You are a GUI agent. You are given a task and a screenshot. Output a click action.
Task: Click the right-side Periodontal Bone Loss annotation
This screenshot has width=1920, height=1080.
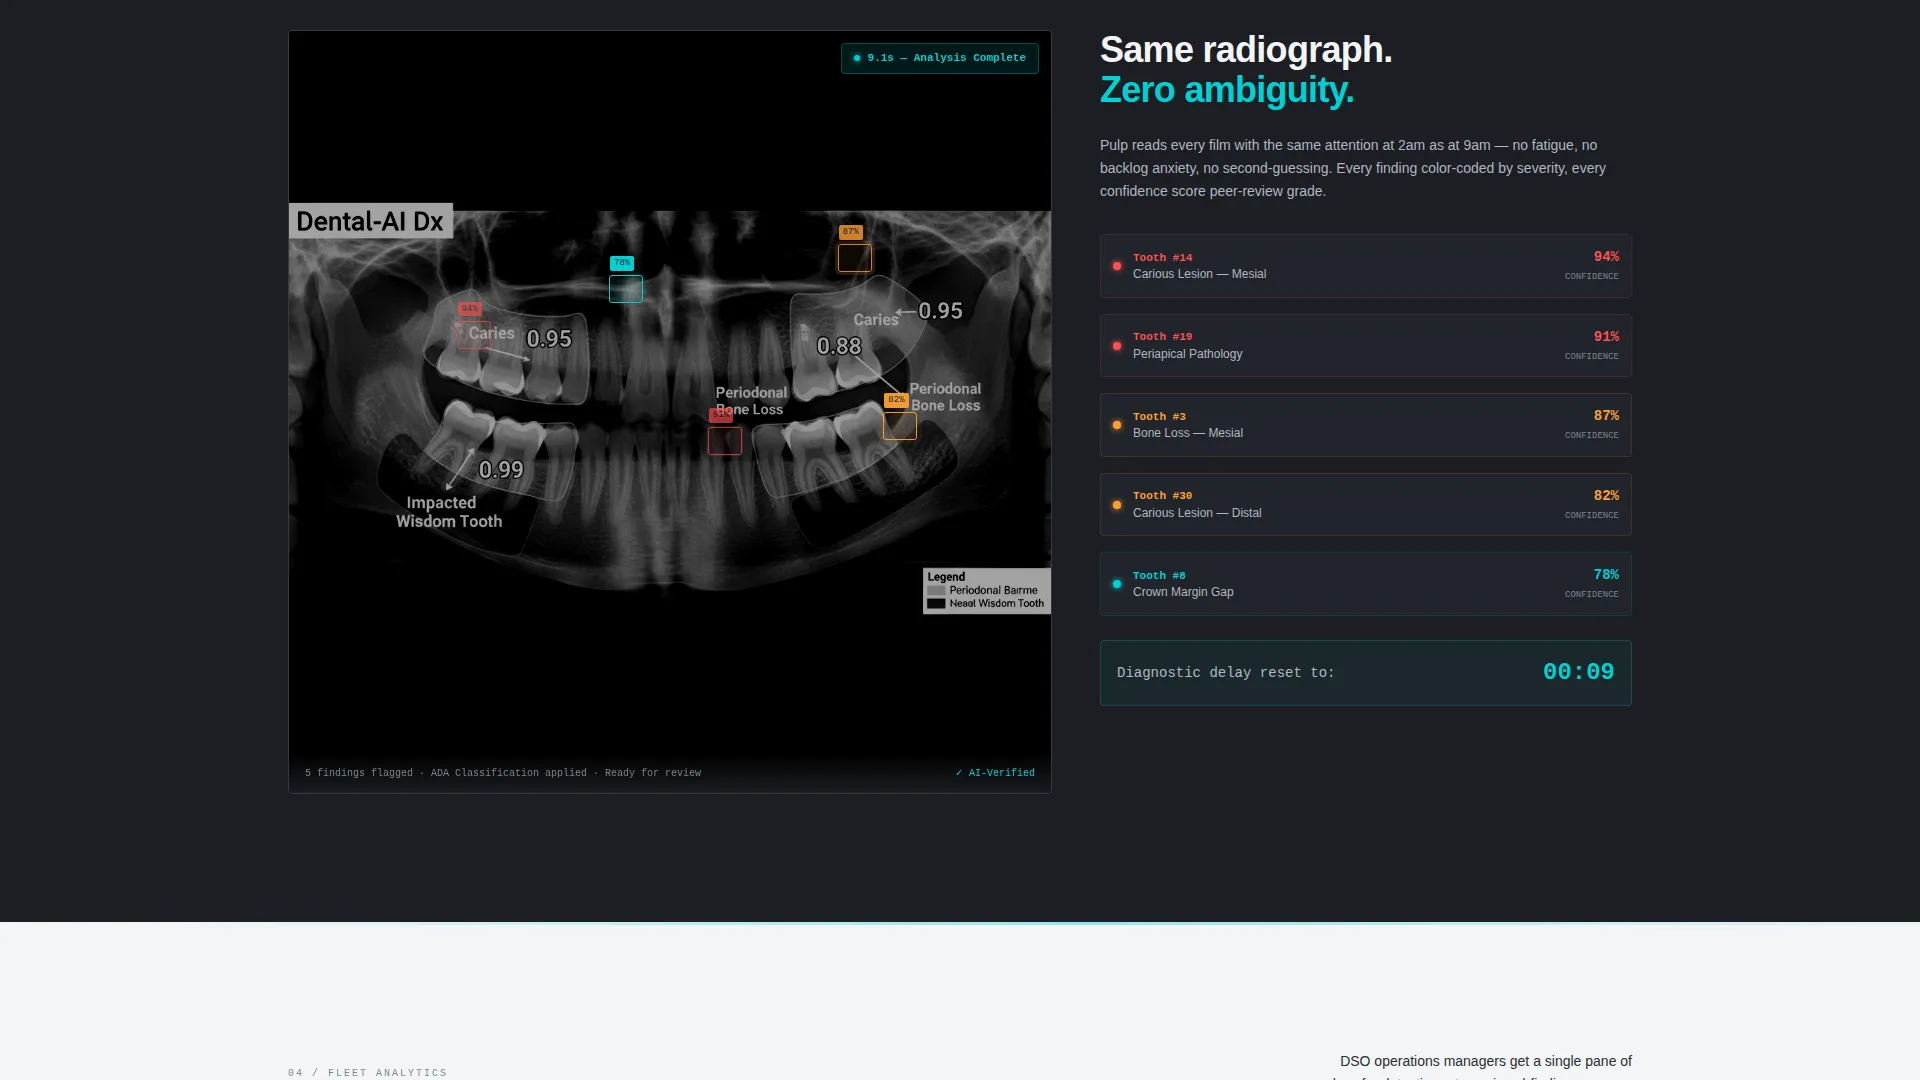coord(945,397)
